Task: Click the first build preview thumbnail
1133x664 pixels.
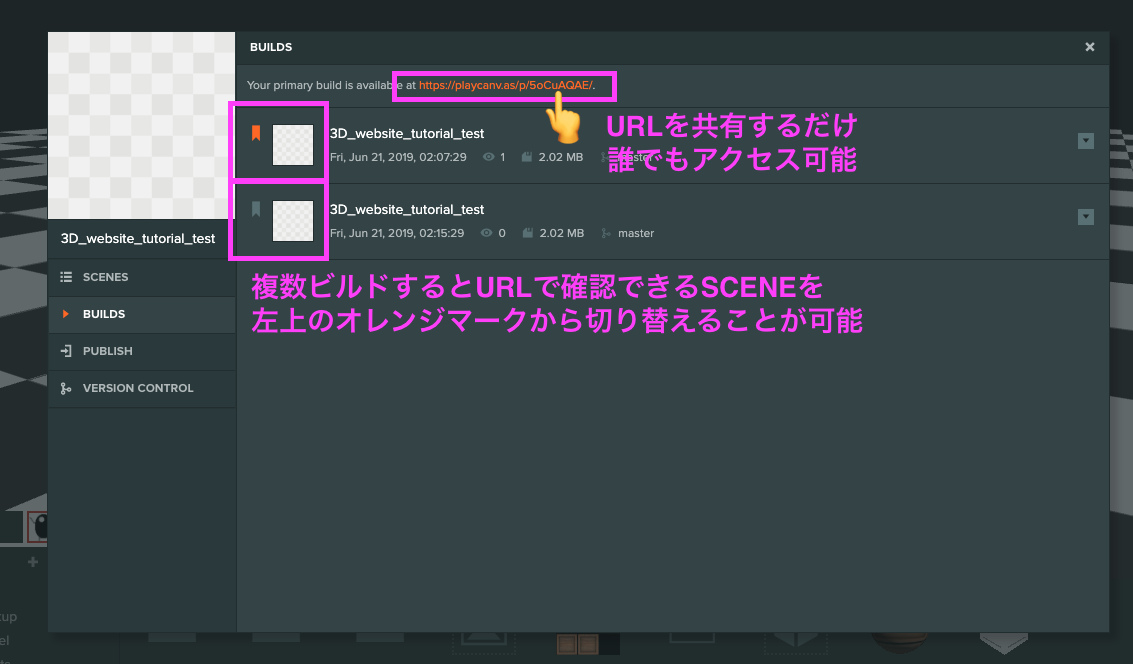Action: point(292,144)
